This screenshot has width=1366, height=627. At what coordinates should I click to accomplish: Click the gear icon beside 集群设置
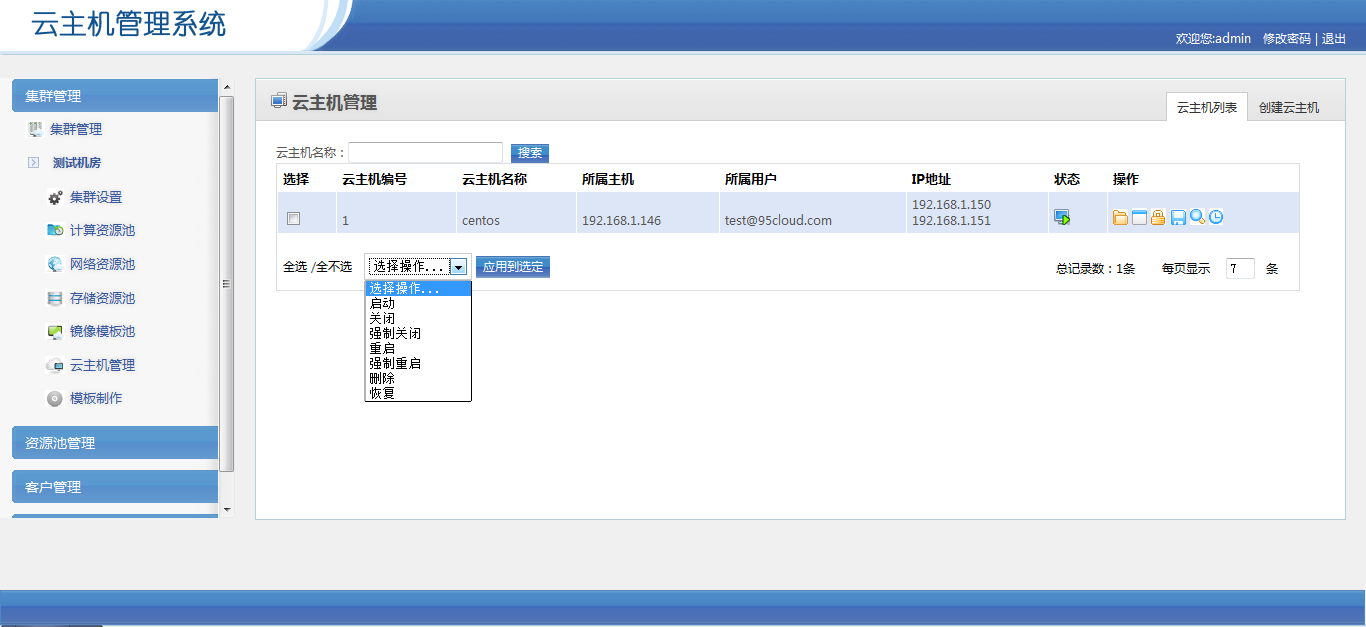click(55, 198)
